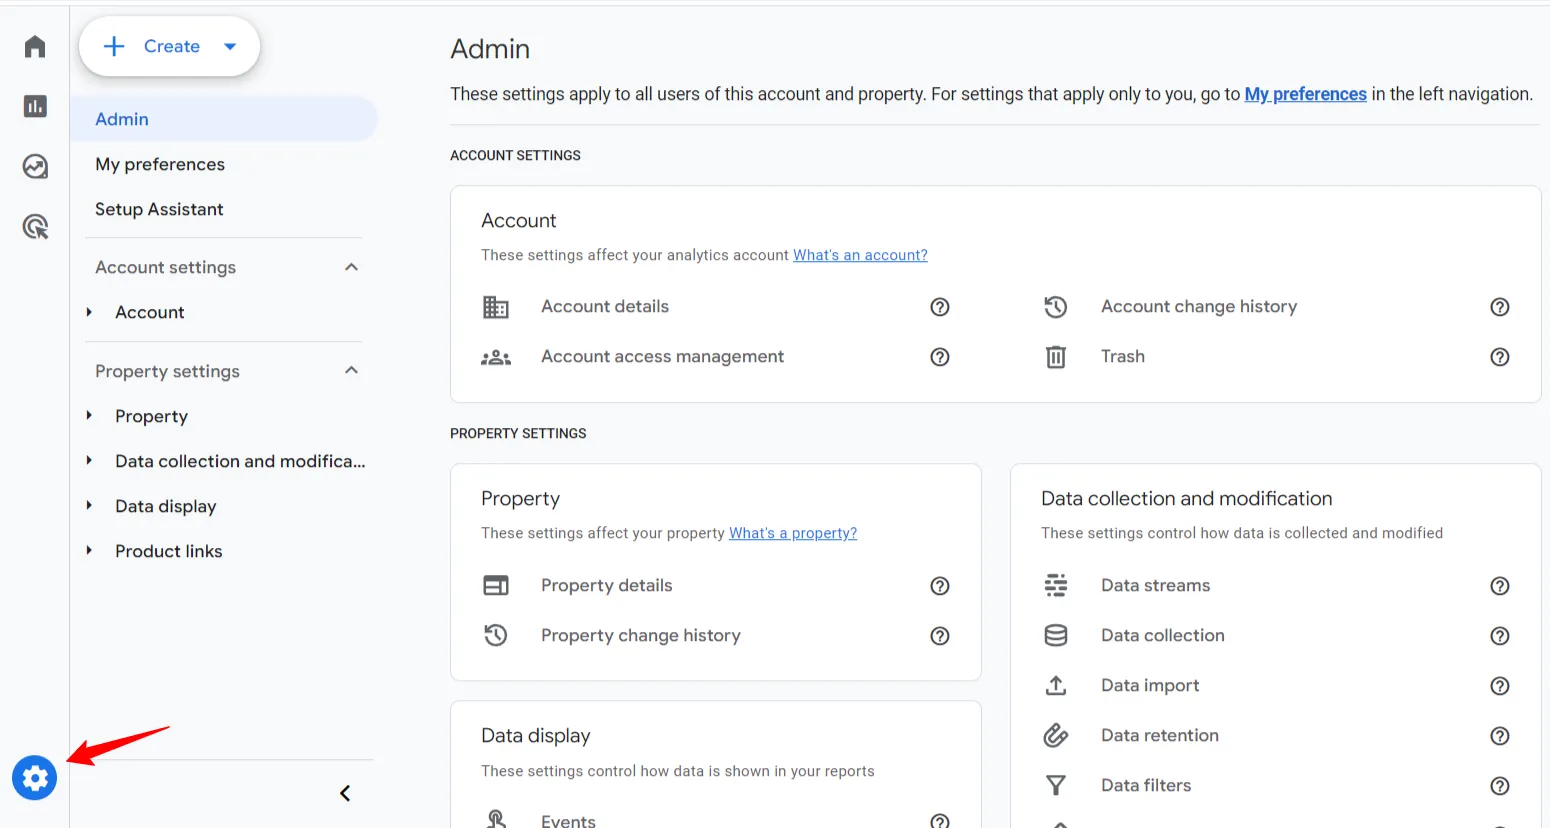
Task: Expand the Product links tree arrow
Action: tap(89, 551)
